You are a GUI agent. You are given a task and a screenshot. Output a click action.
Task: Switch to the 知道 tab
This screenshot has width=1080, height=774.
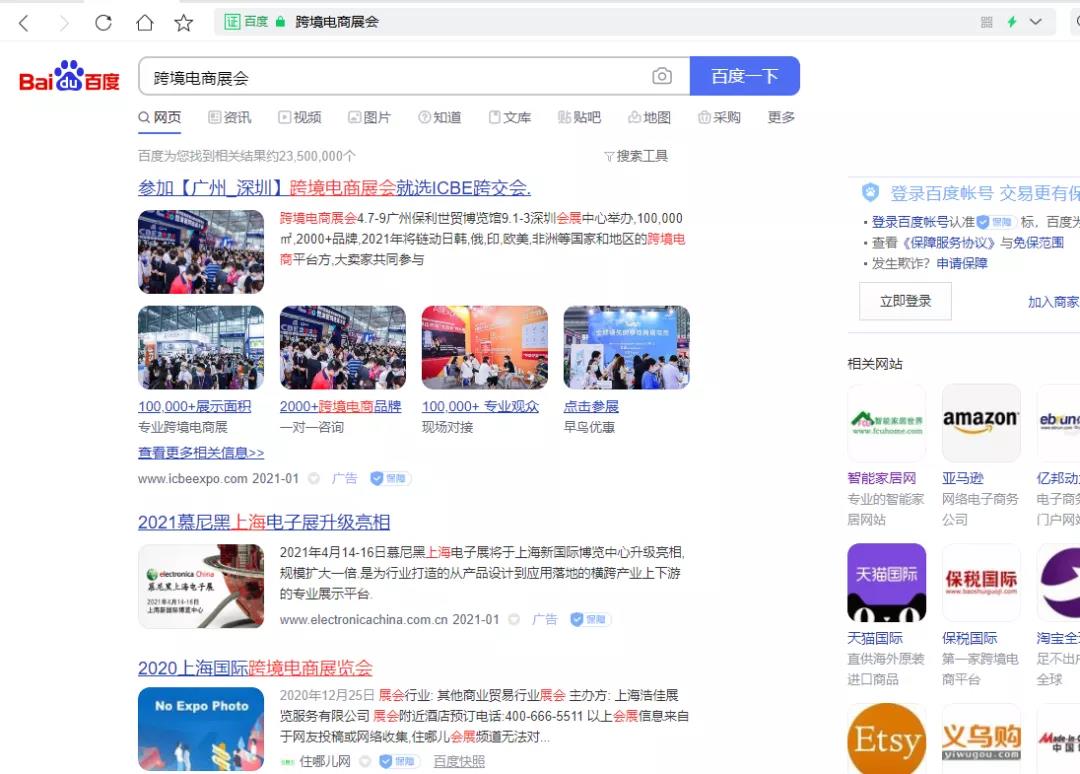click(x=439, y=118)
